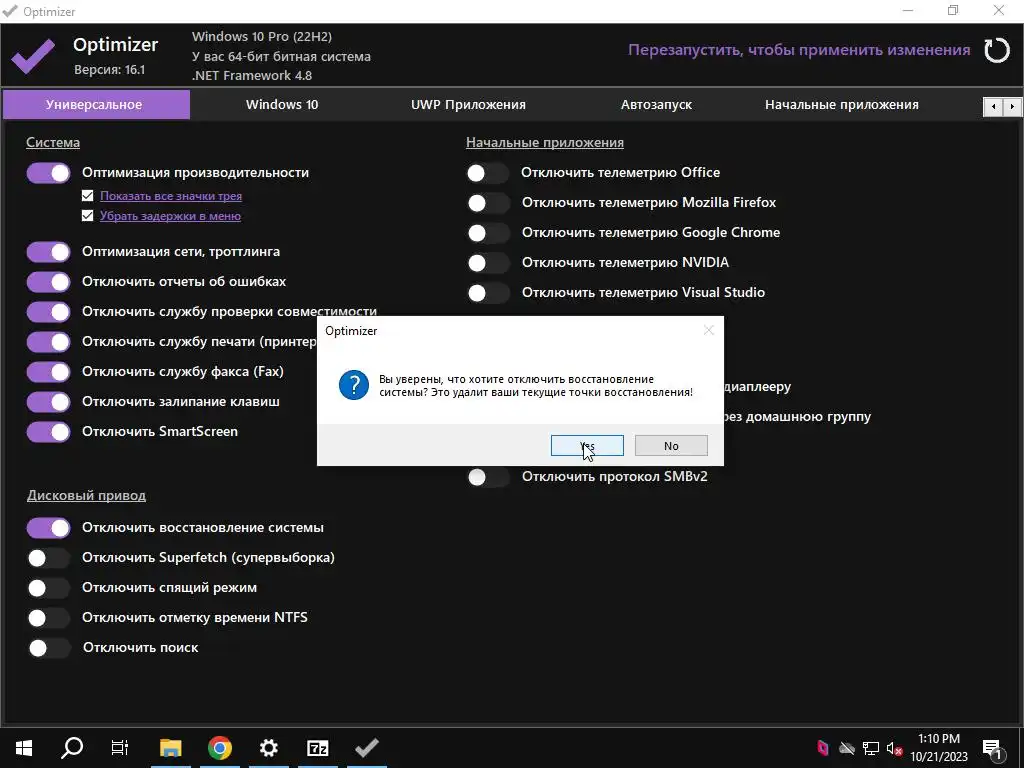The width and height of the screenshot is (1024, 768).
Task: Click the purple tray icon
Action: tap(823, 748)
